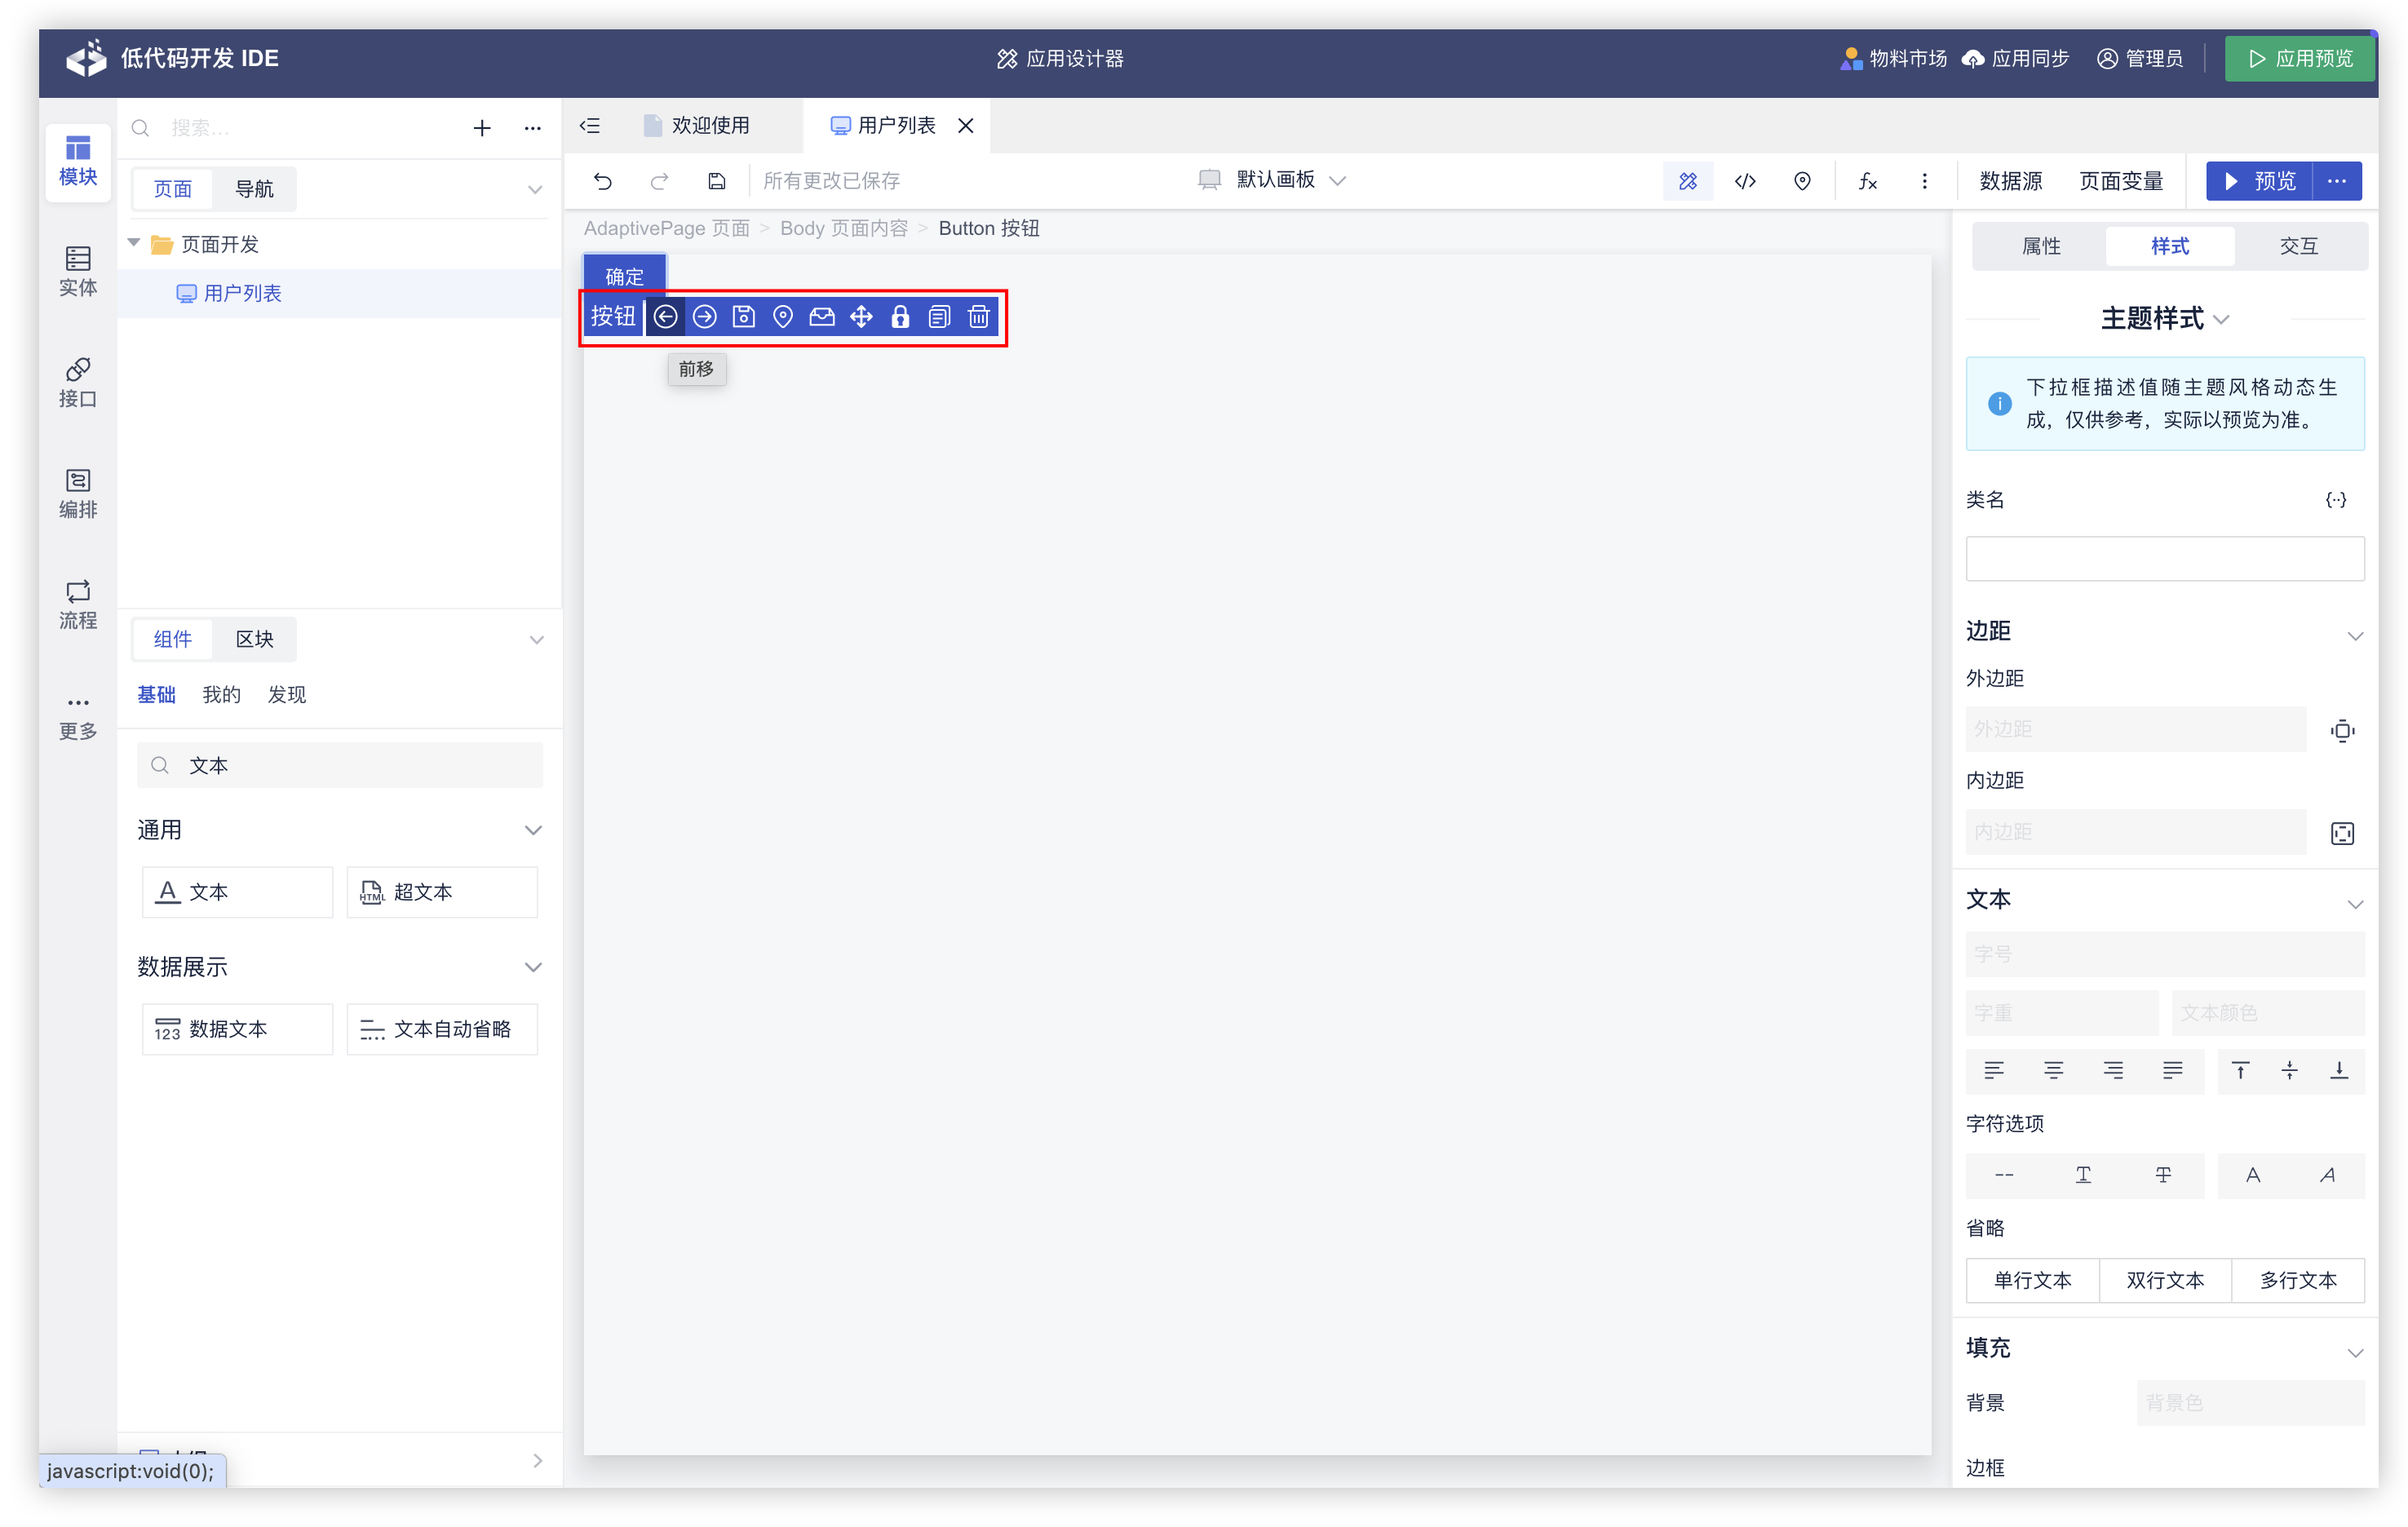Click the lock icon on button toolbar

(900, 317)
